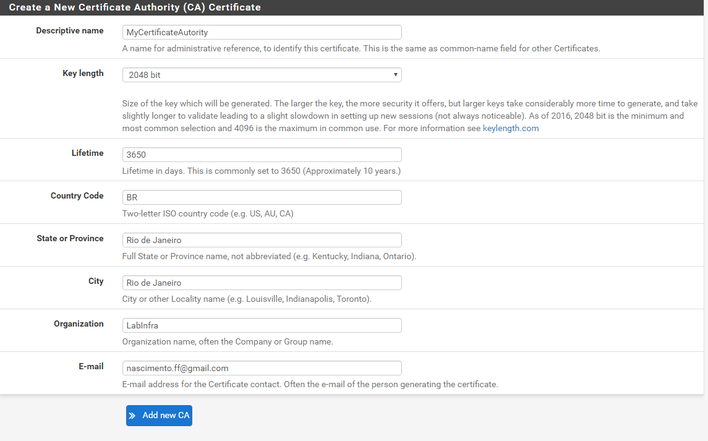Click the State or Province label
Screen dimensions: 708x441
(x=70, y=238)
